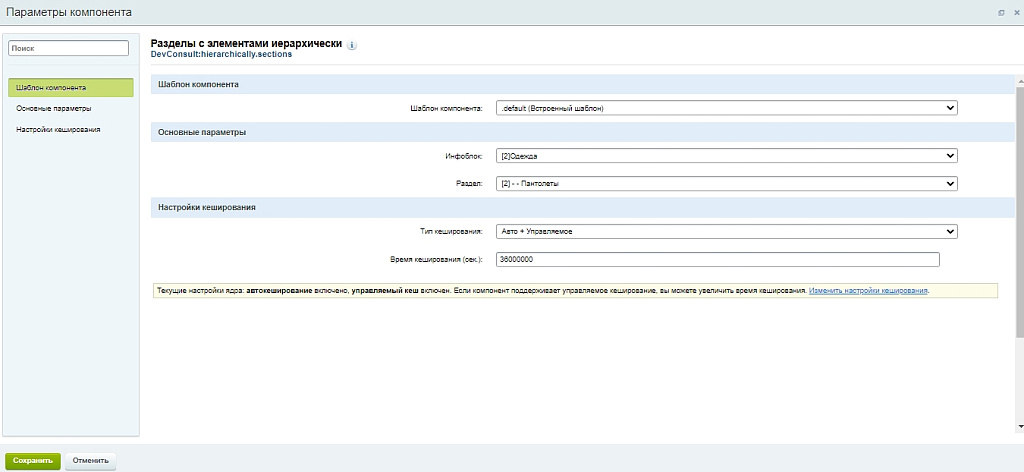Close the Параметры компонента dialog

[x=1014, y=12]
